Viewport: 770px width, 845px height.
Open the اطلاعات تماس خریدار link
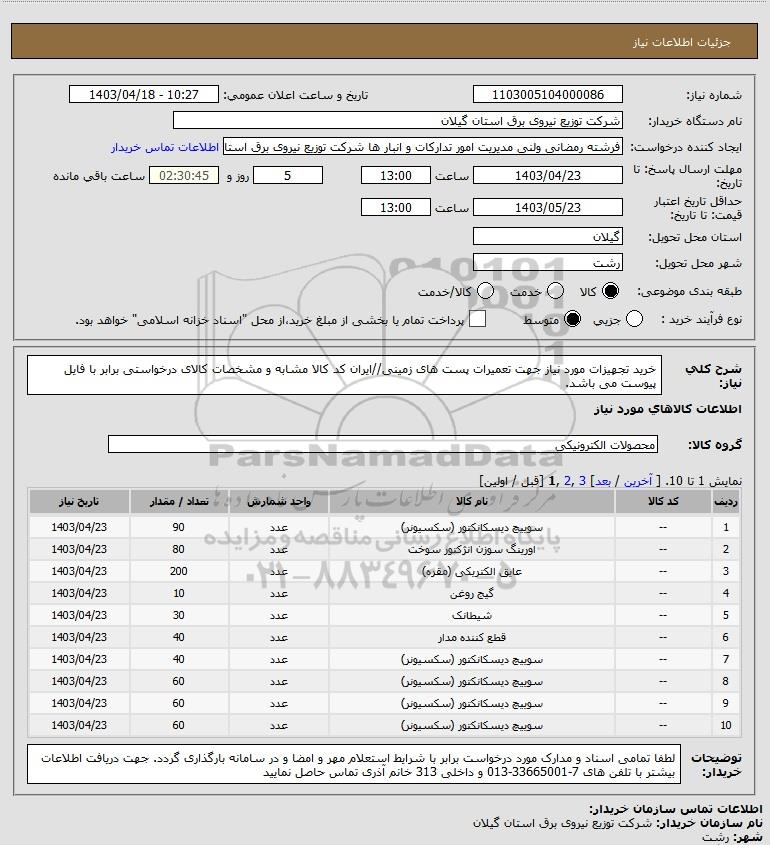click(x=165, y=147)
